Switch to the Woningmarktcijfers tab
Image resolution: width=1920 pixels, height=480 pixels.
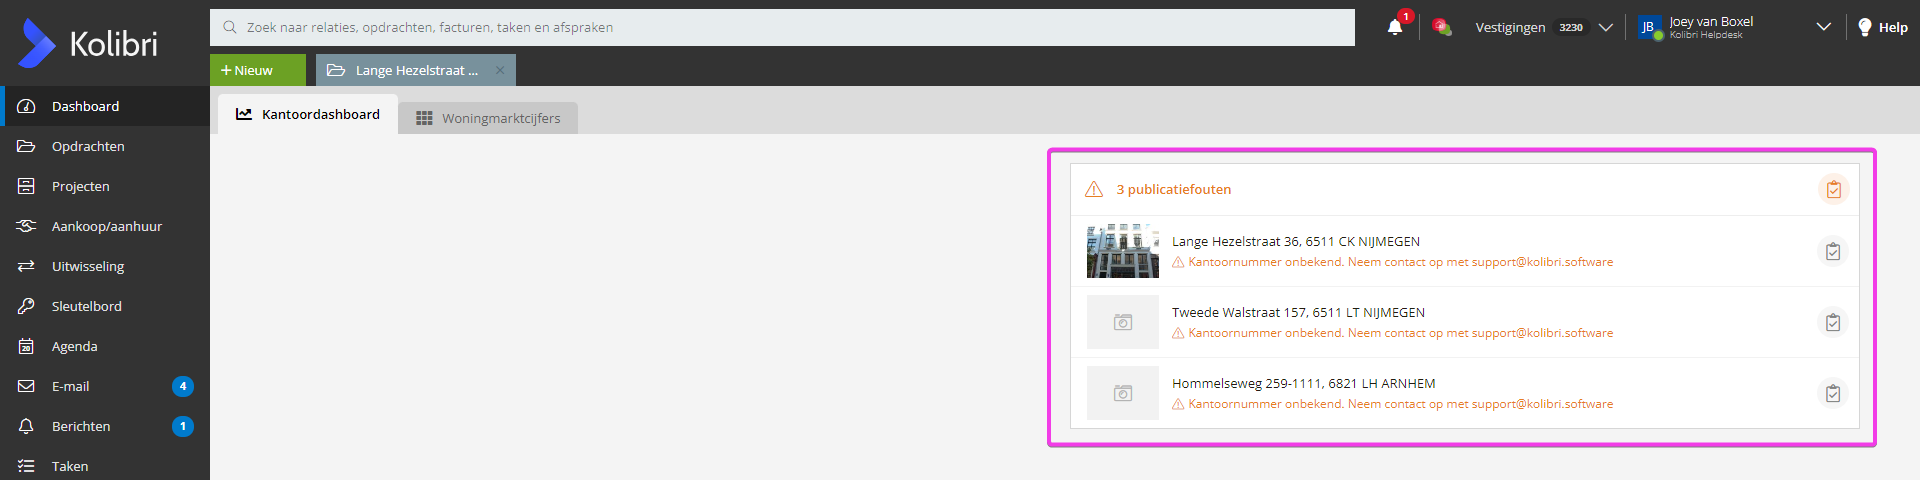click(x=488, y=118)
